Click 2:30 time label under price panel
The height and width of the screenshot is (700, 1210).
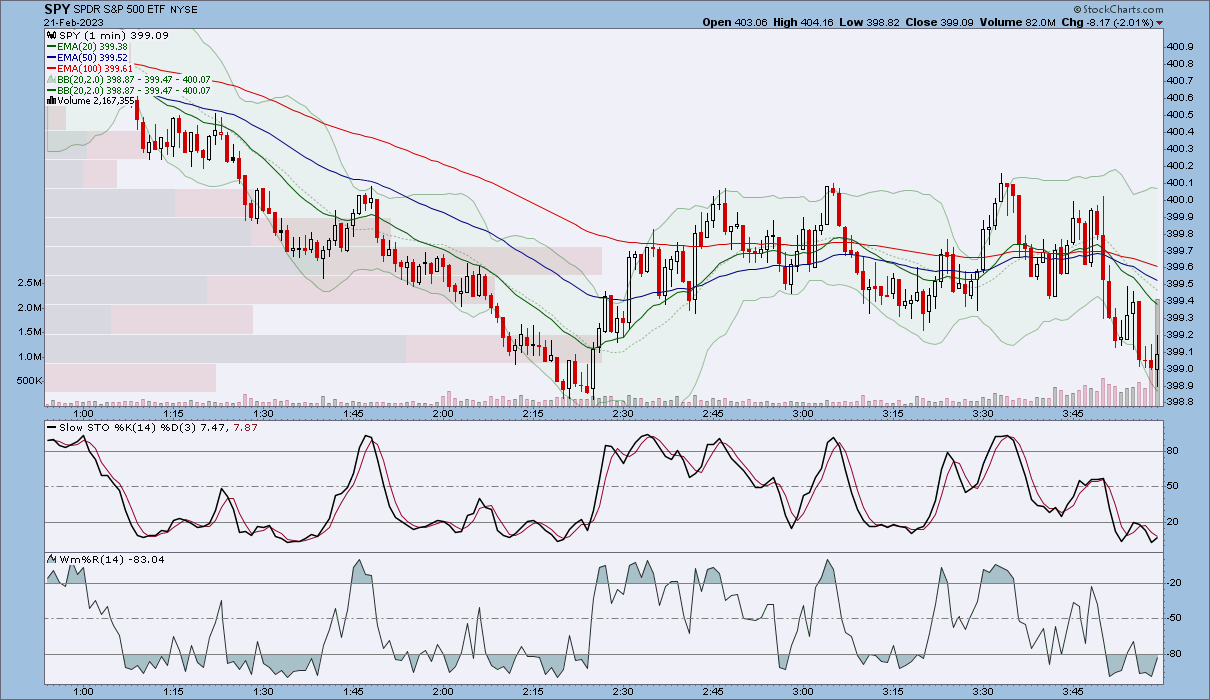[622, 413]
